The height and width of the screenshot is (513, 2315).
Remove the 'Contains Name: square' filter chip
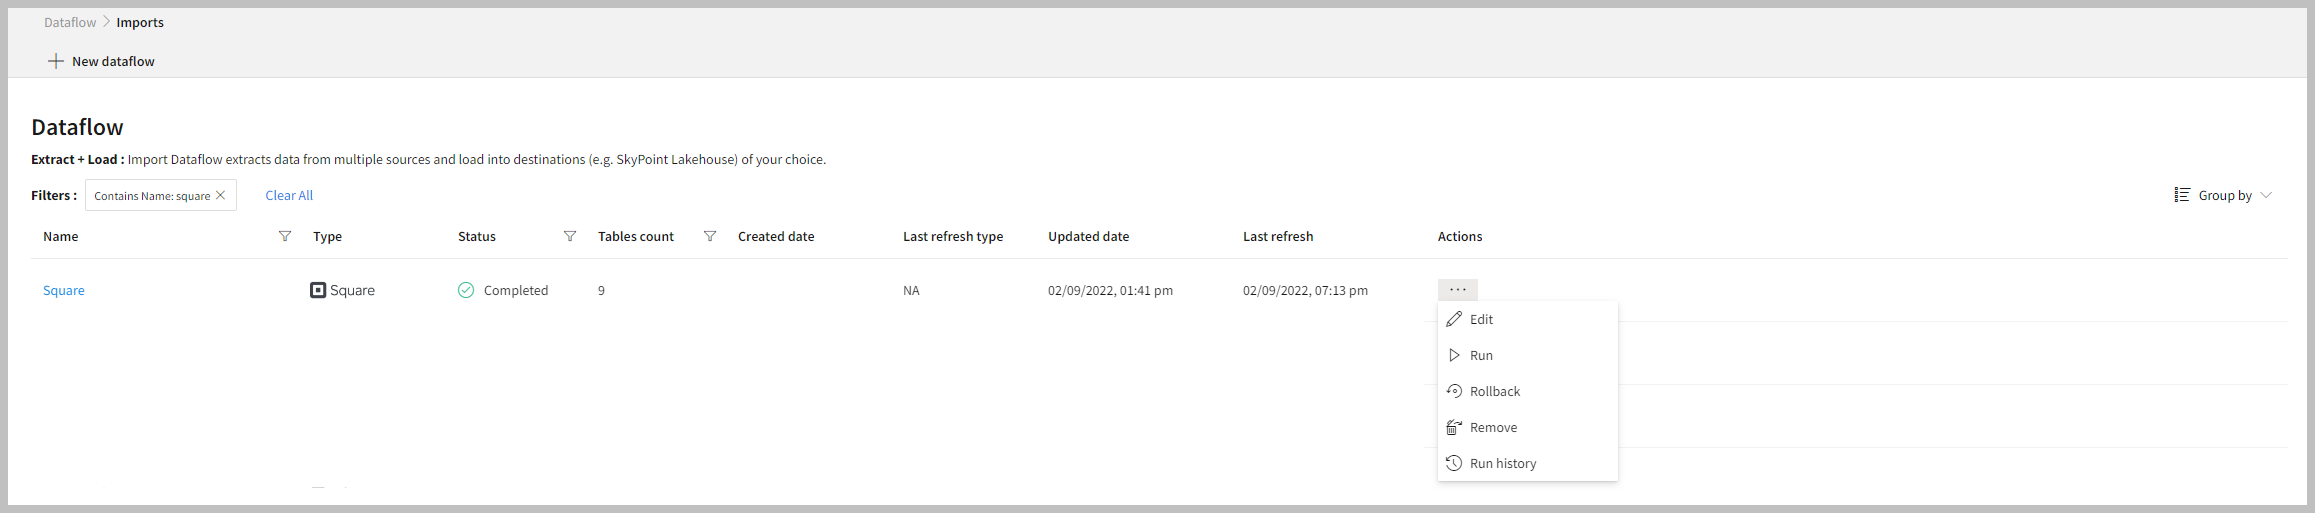(221, 195)
